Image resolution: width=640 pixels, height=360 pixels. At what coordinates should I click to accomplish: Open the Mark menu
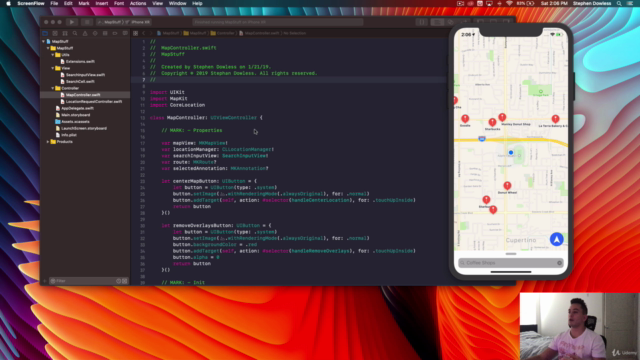tap(84, 3)
